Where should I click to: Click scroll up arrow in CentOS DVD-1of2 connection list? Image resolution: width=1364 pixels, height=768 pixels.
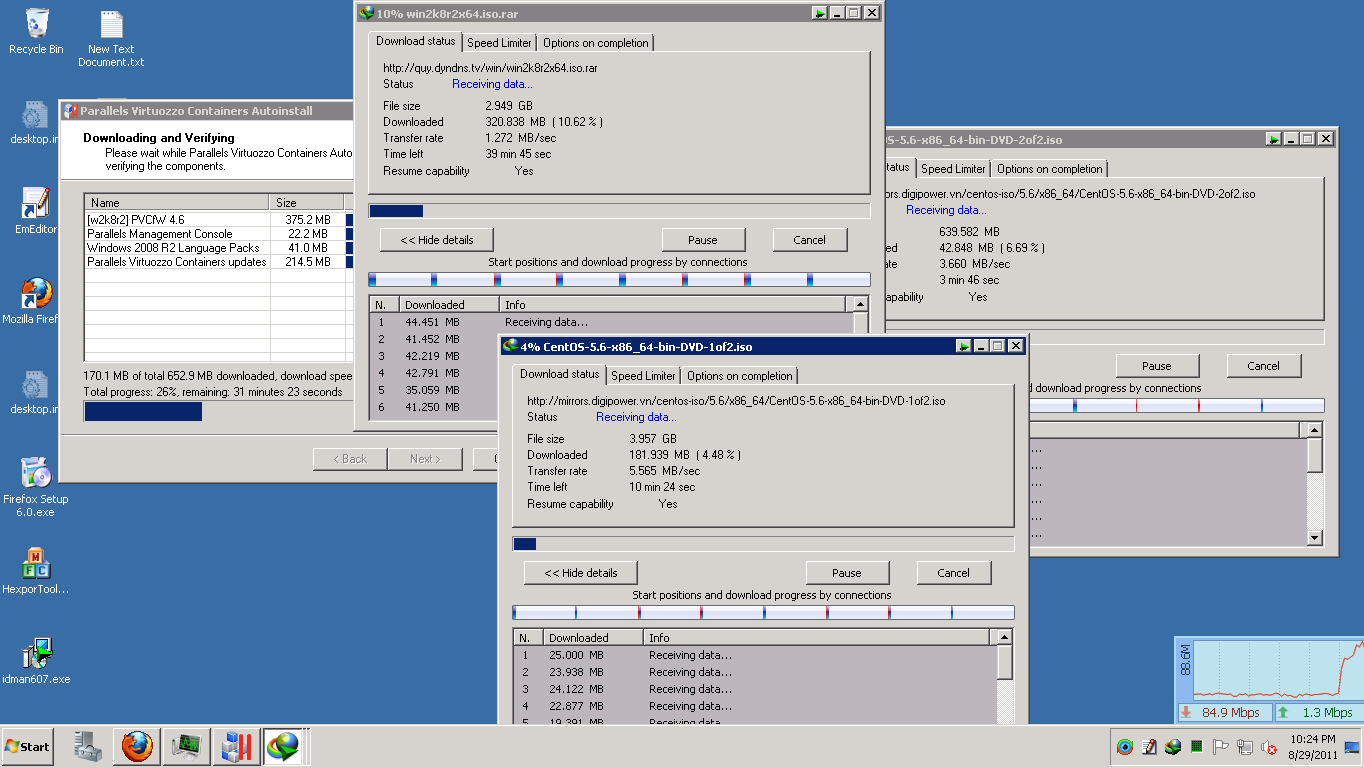(1004, 637)
